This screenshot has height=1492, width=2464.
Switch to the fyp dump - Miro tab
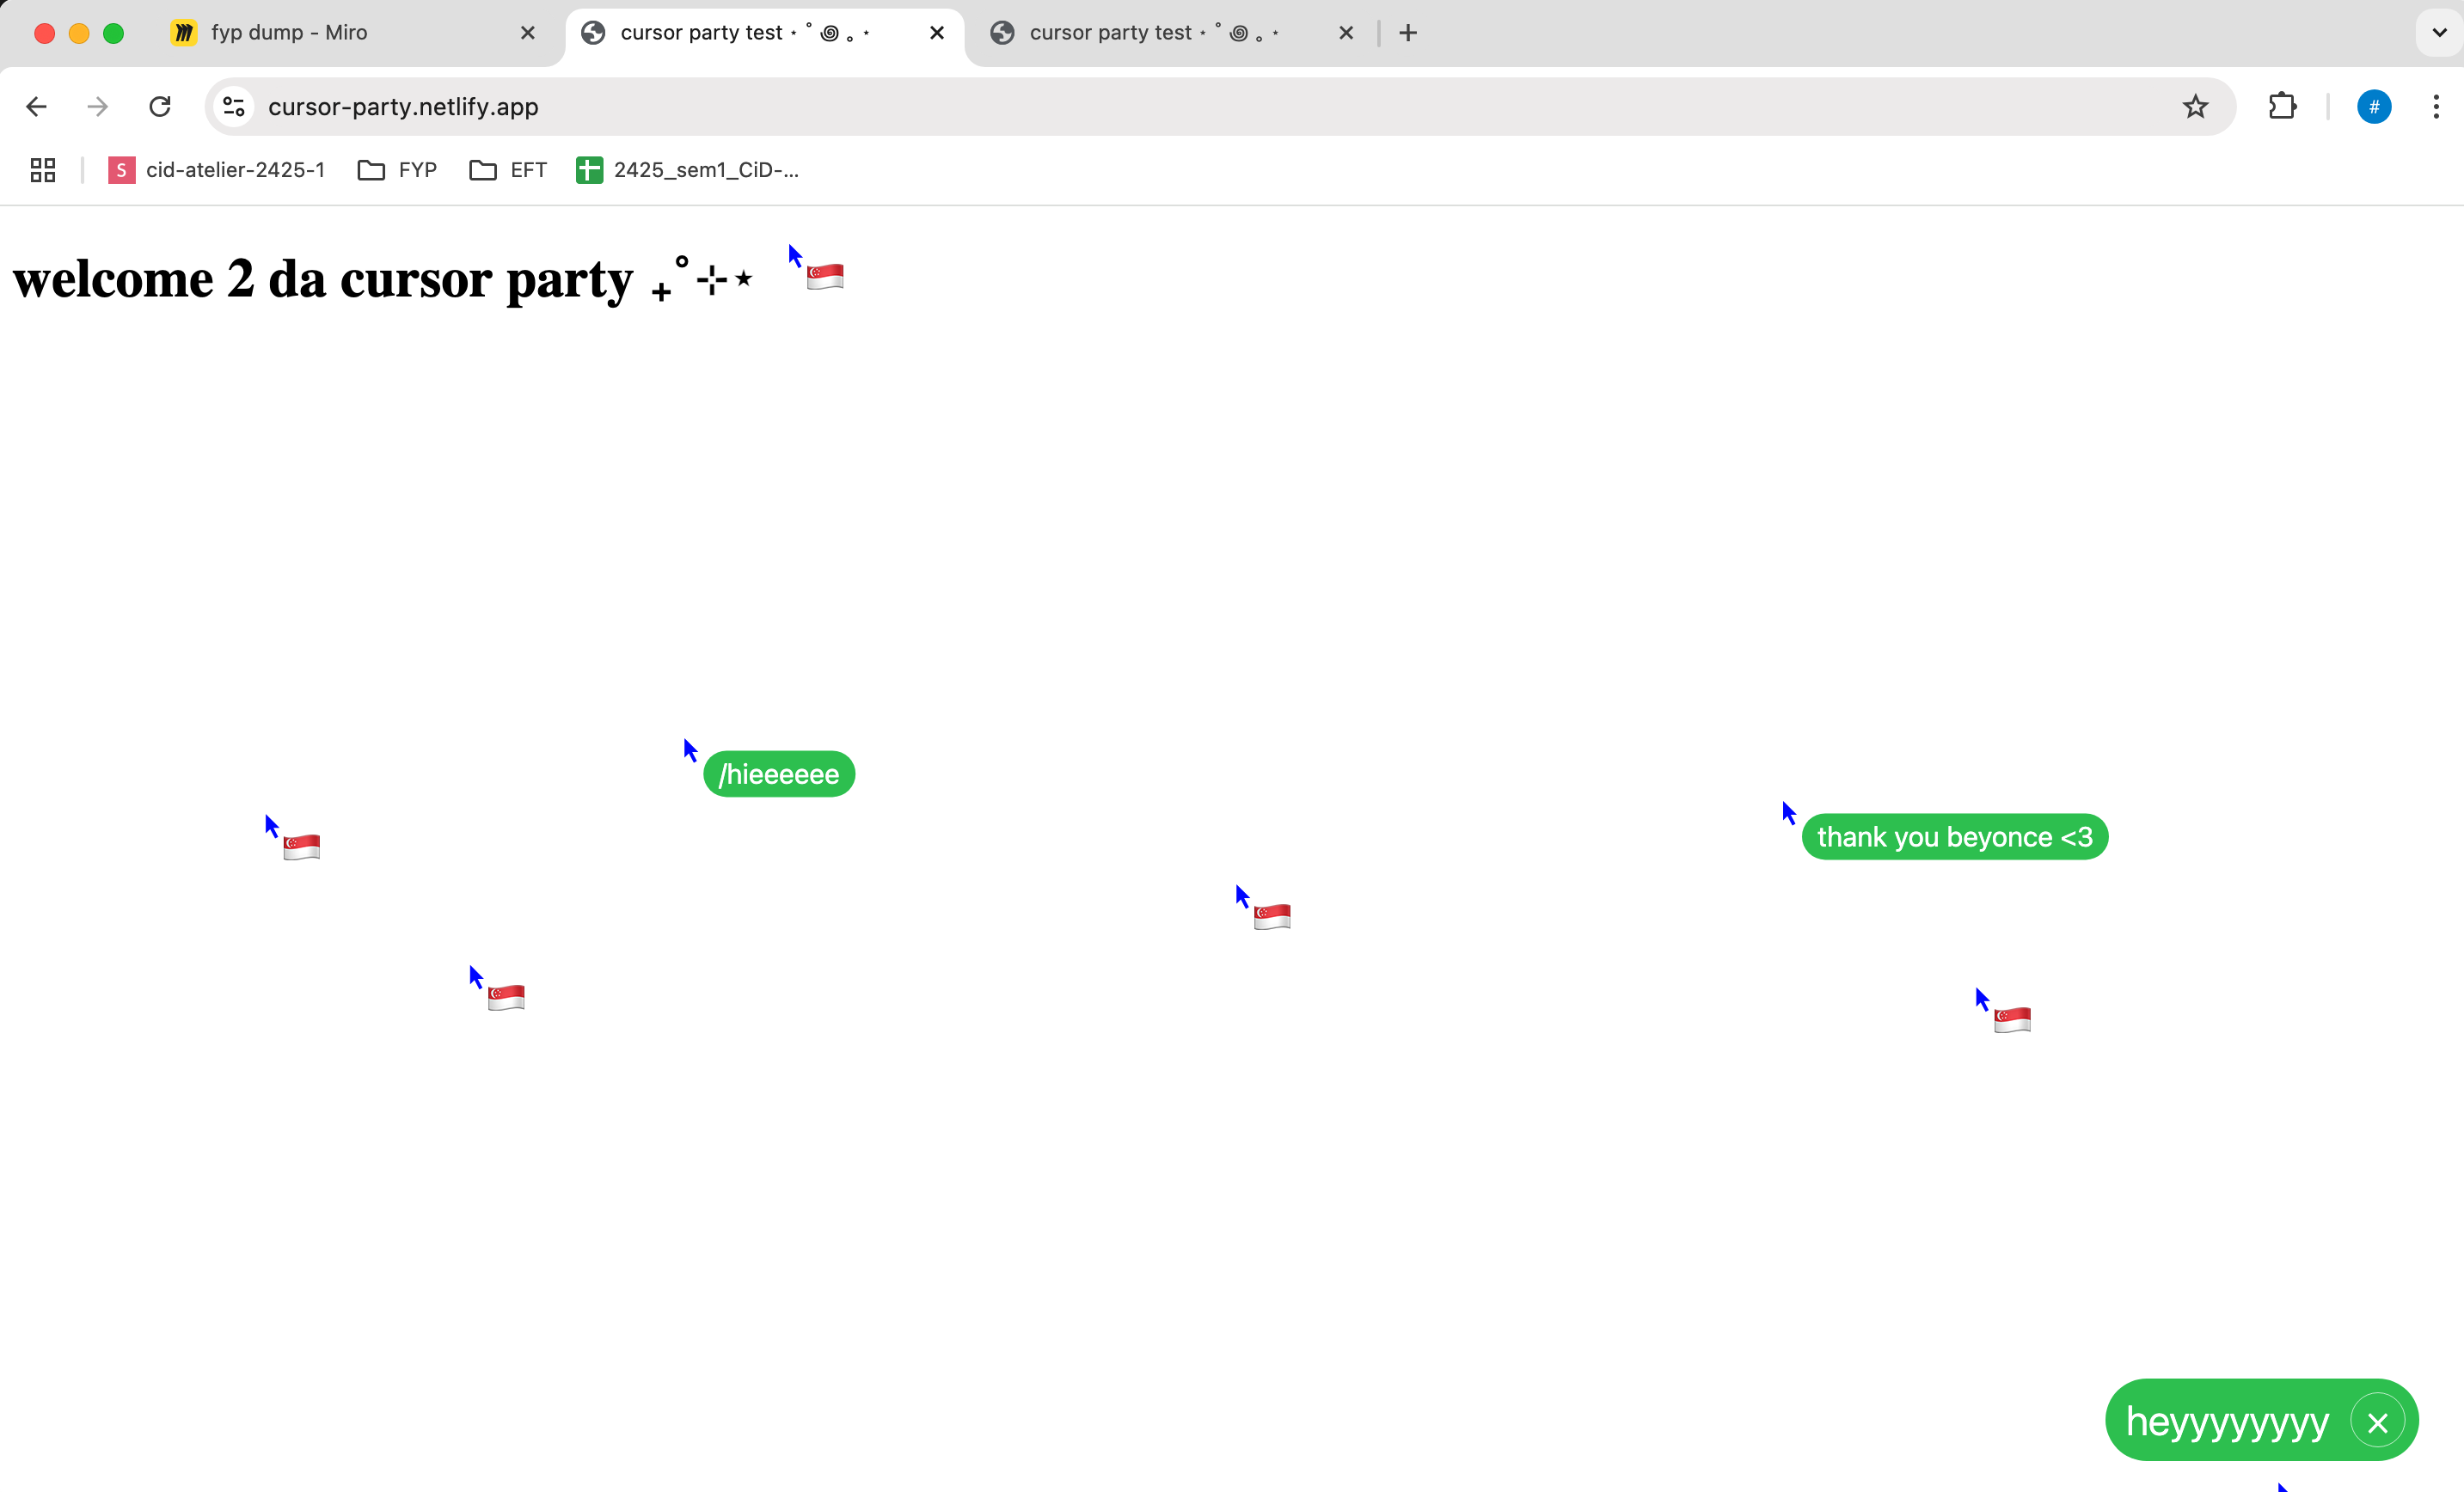tap(290, 32)
